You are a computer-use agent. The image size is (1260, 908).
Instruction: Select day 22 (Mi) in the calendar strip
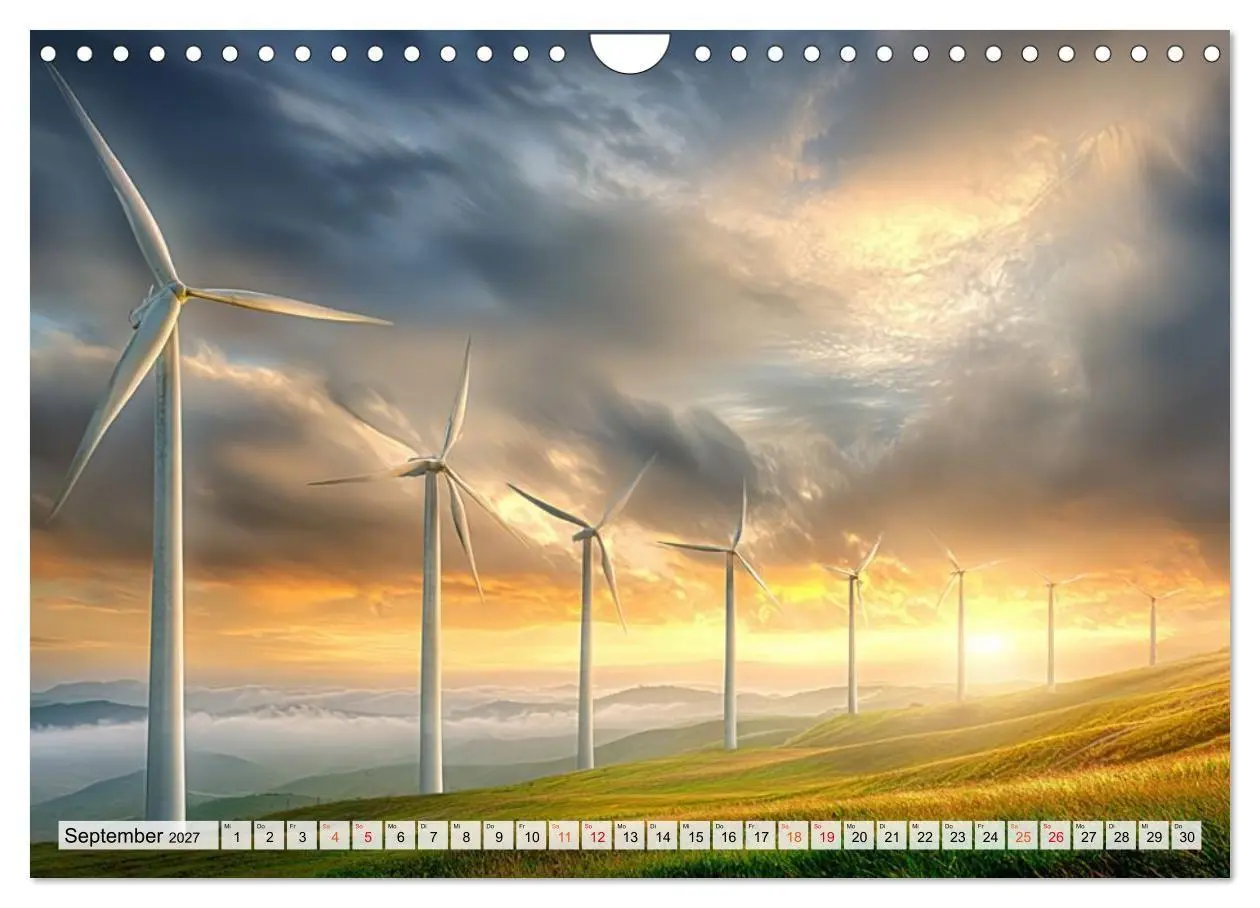(924, 836)
